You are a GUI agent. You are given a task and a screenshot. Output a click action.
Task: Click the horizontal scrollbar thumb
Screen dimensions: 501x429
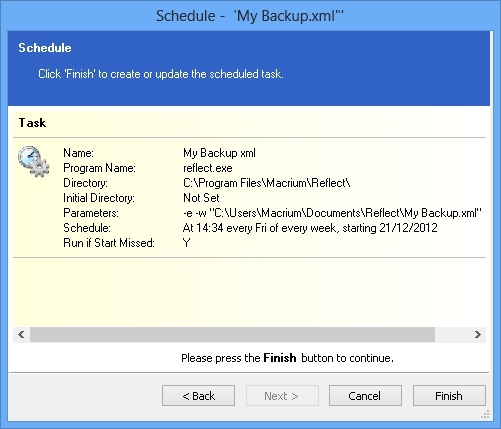232,334
